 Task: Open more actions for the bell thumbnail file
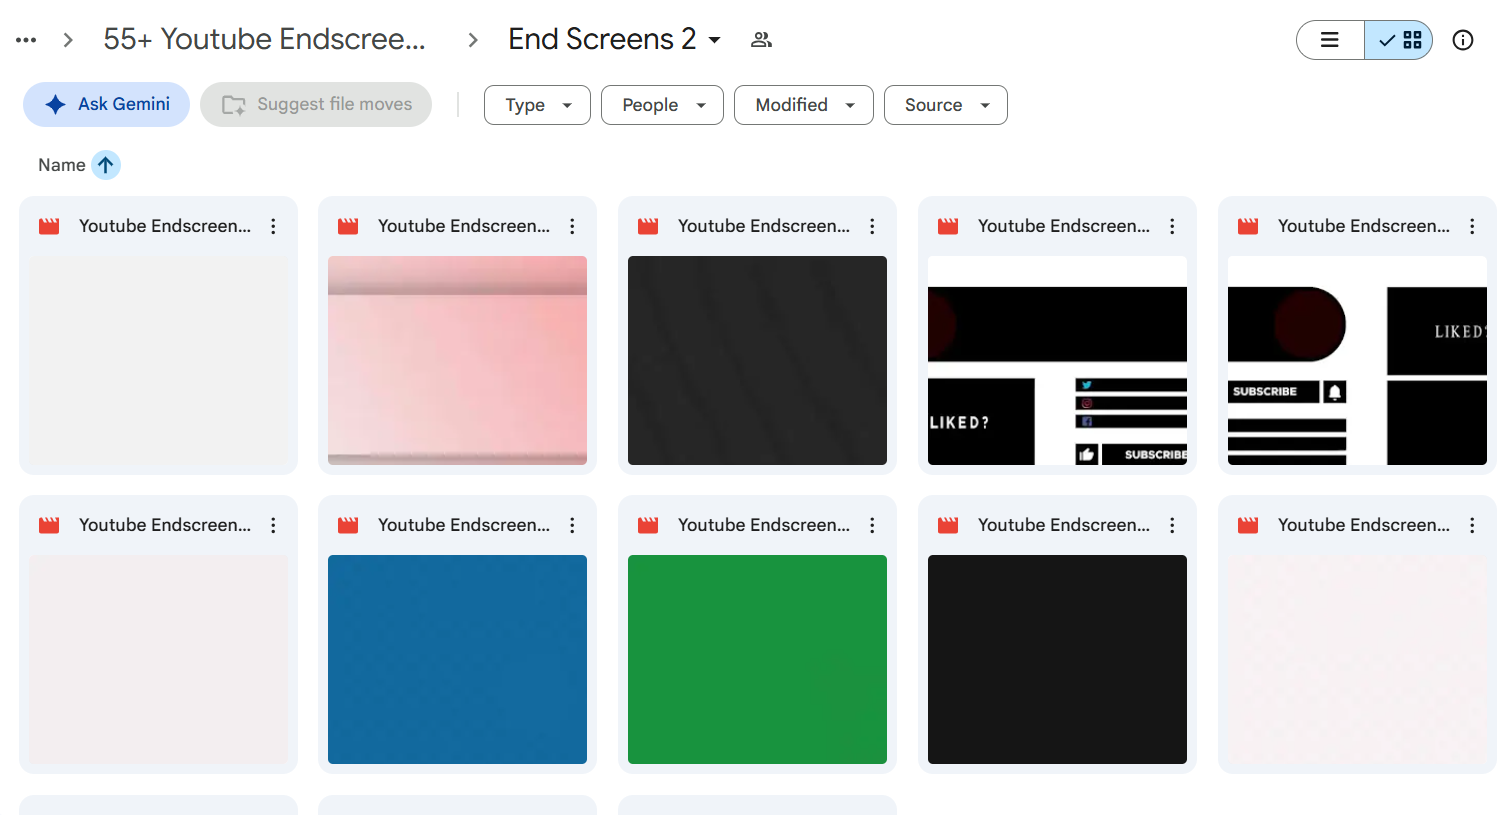tap(1472, 226)
